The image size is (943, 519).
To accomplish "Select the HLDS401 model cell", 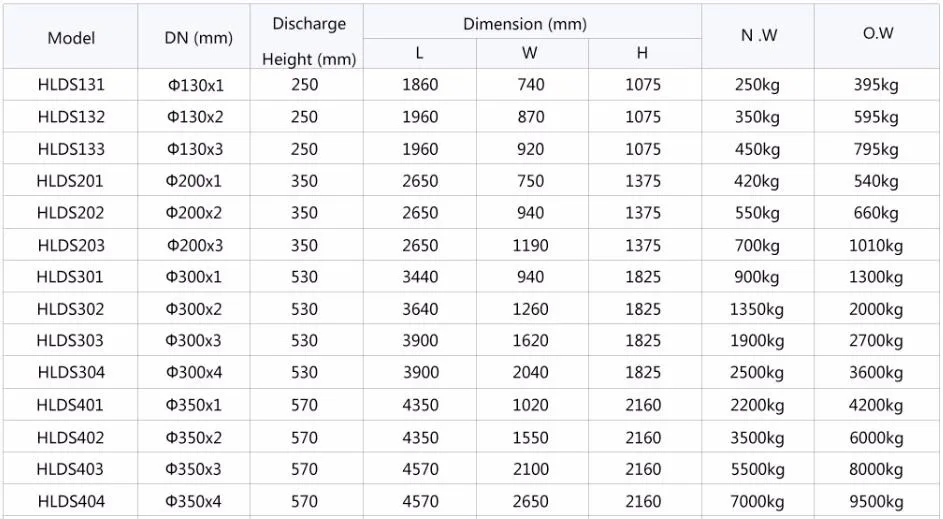I will [x=70, y=405].
